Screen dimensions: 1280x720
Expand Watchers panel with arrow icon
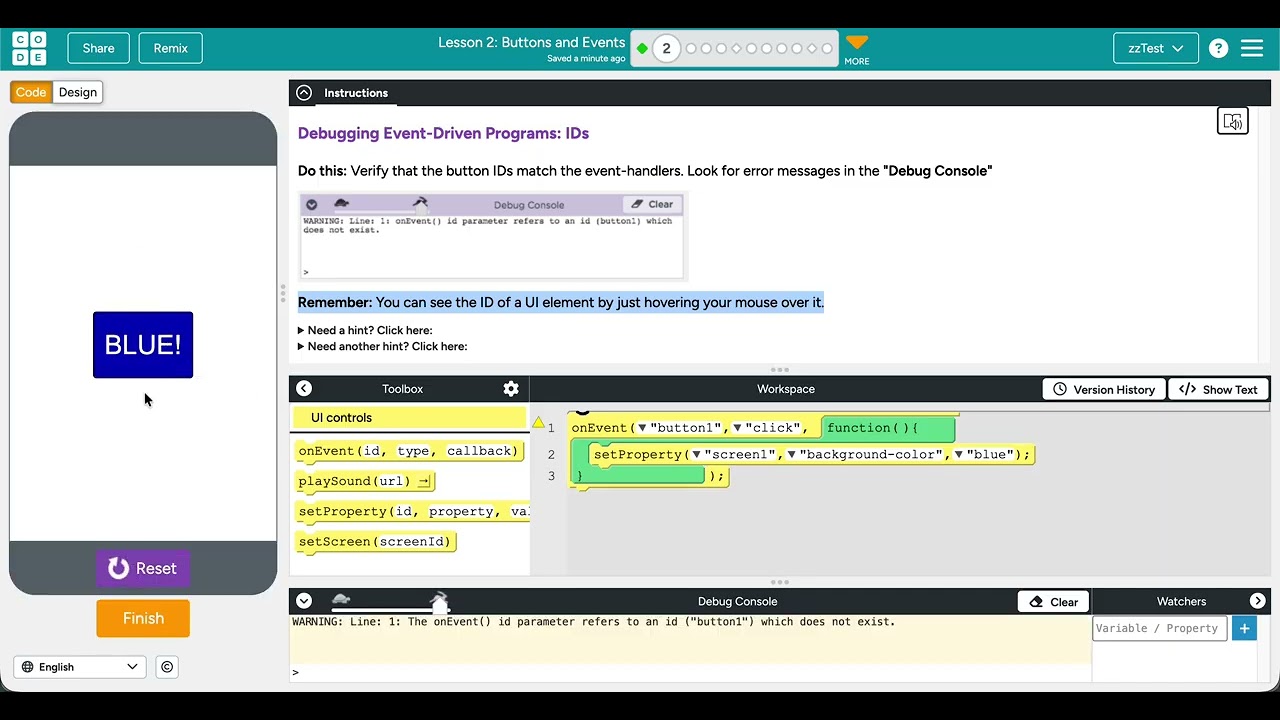(1258, 601)
